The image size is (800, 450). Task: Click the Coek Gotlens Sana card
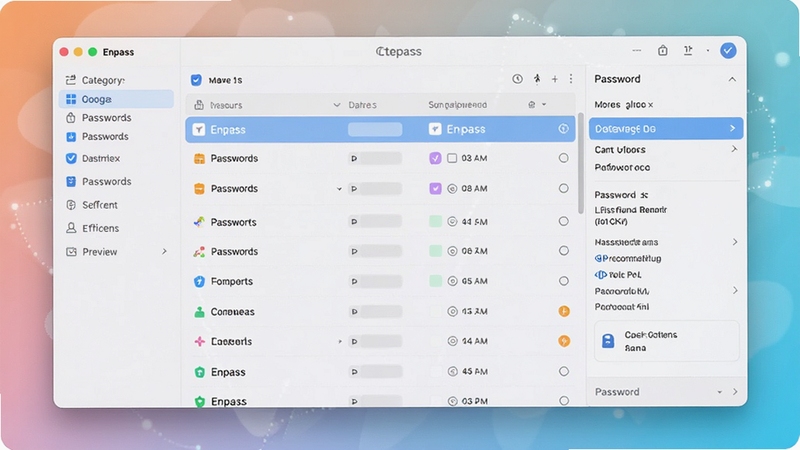[x=666, y=341]
